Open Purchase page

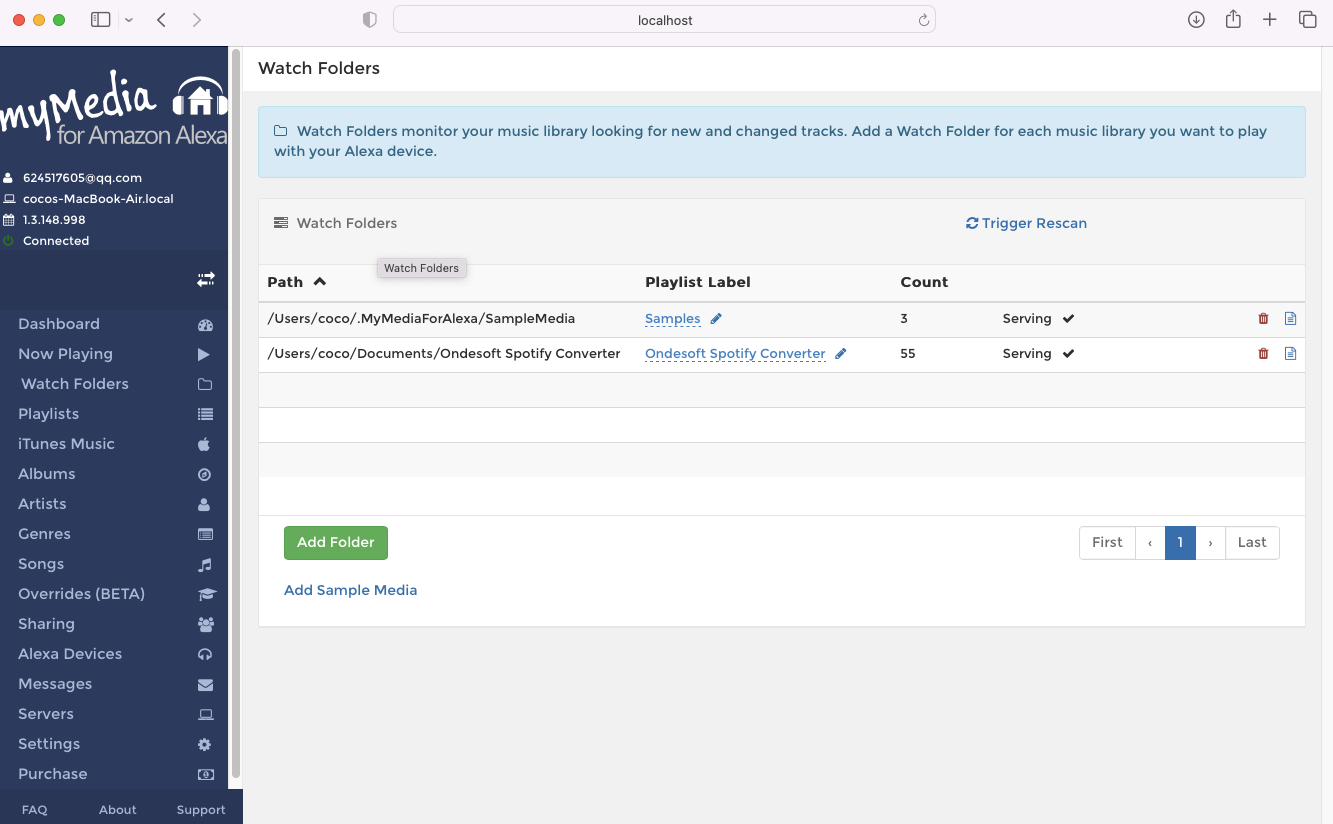[x=52, y=774]
